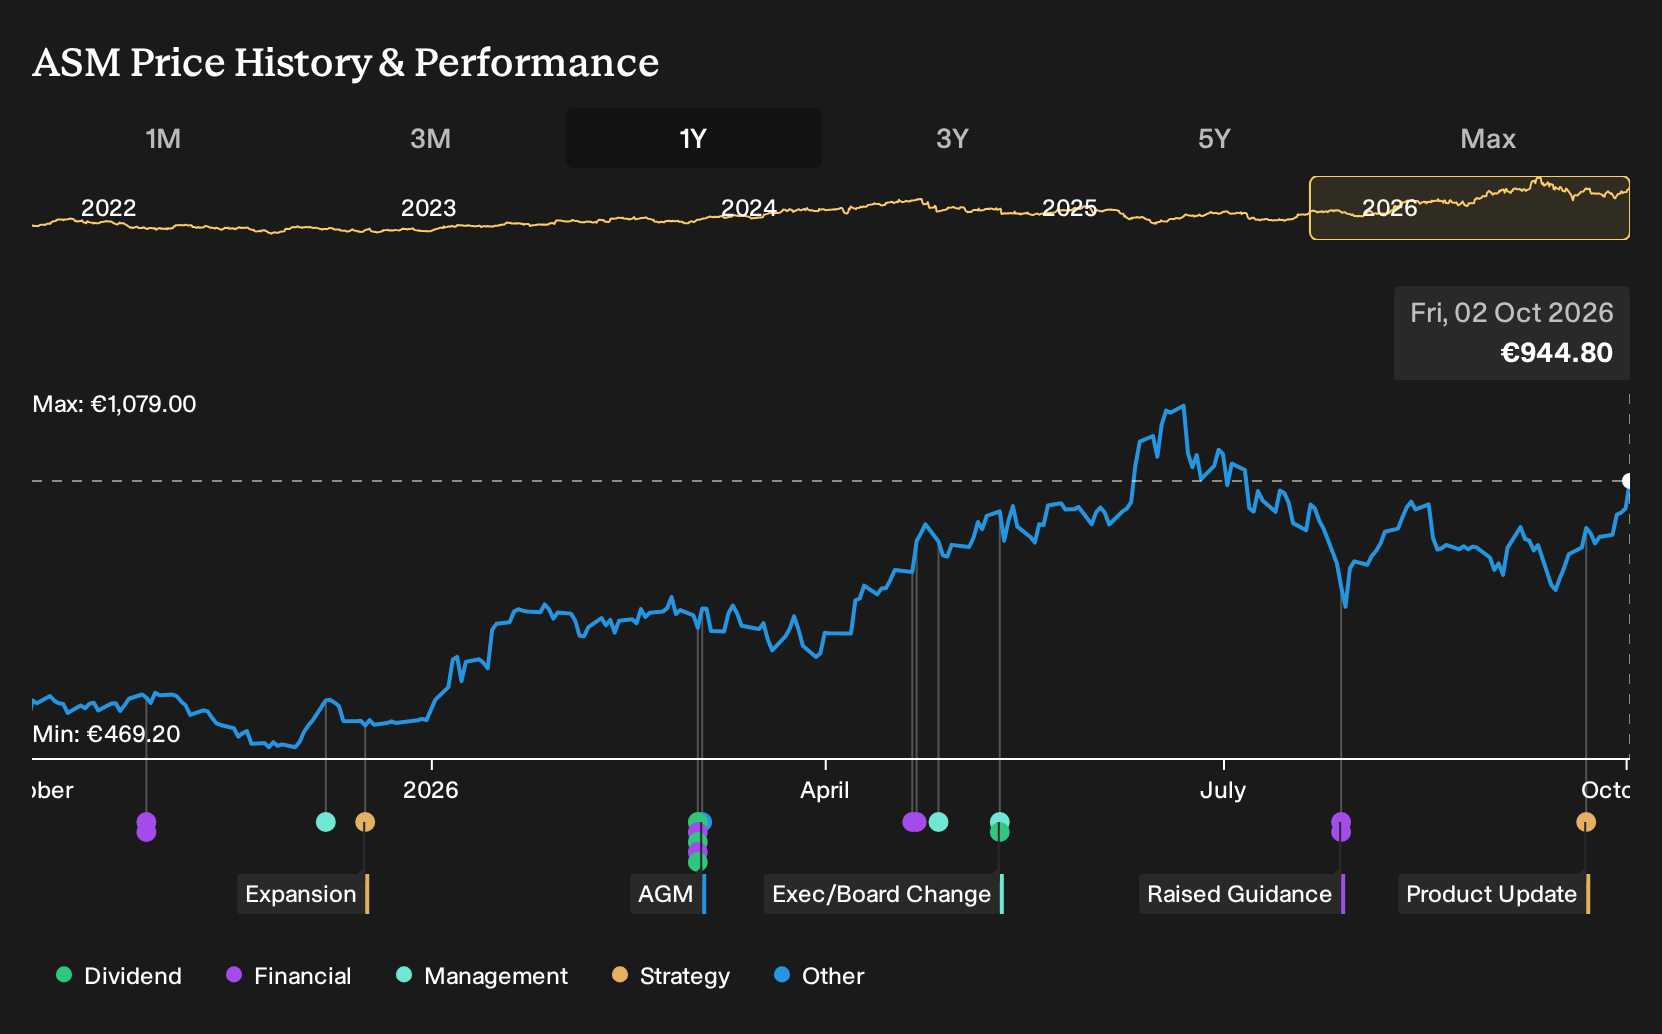Select the 1M time range tab
The image size is (1662, 1034).
pos(163,138)
